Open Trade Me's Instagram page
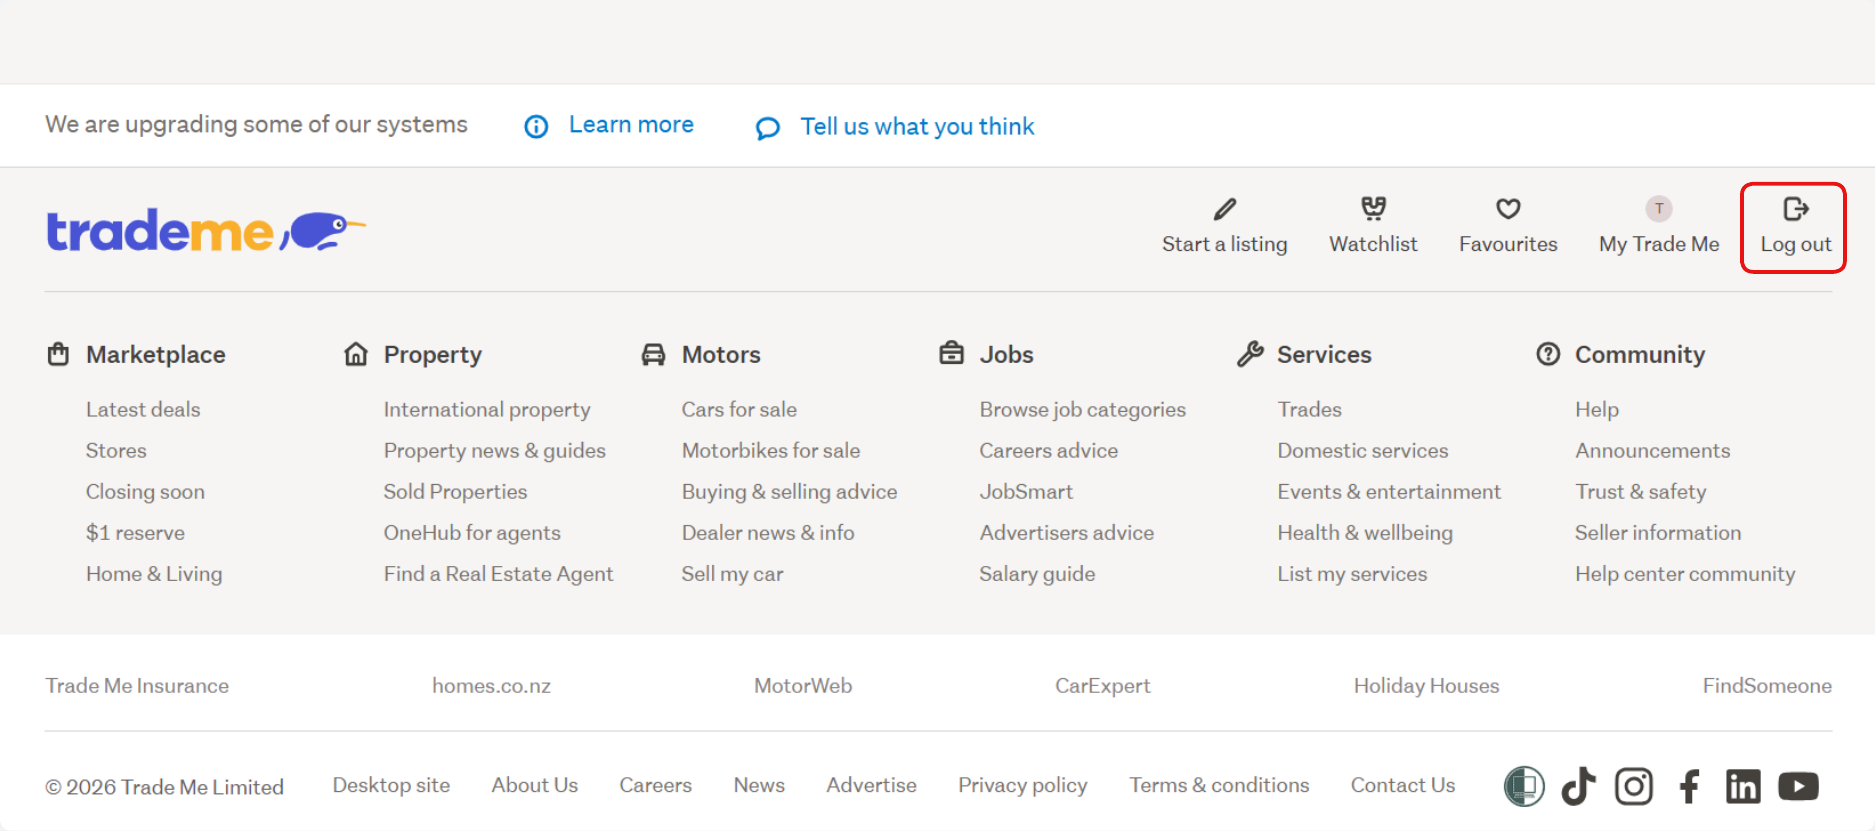1875x831 pixels. [x=1634, y=786]
